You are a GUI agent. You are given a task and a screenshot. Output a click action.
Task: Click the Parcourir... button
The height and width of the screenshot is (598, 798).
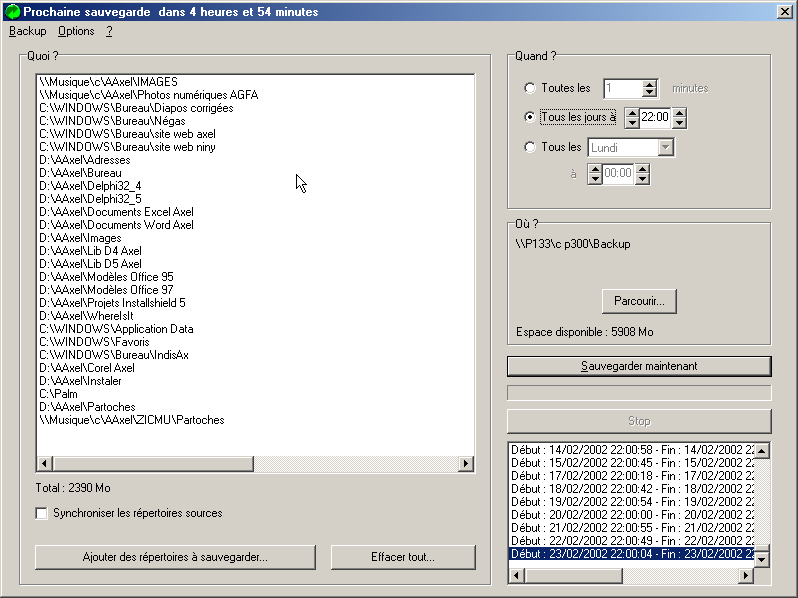[639, 301]
